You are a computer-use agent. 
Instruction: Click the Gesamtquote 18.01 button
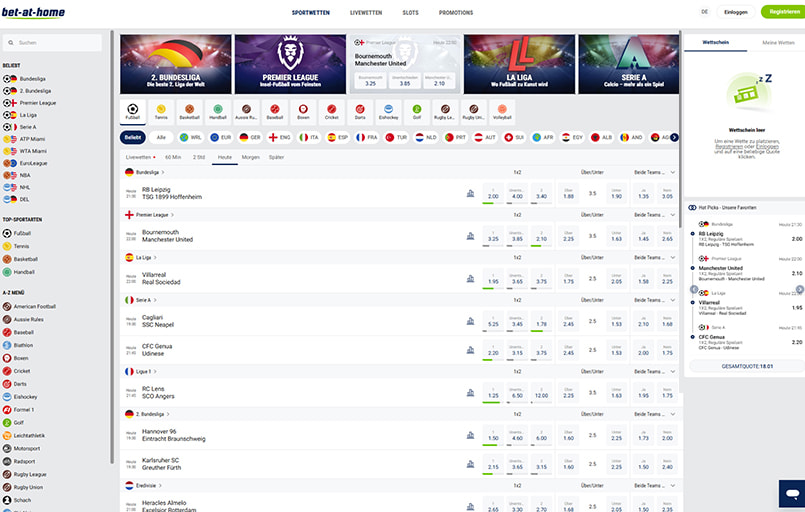(x=747, y=366)
